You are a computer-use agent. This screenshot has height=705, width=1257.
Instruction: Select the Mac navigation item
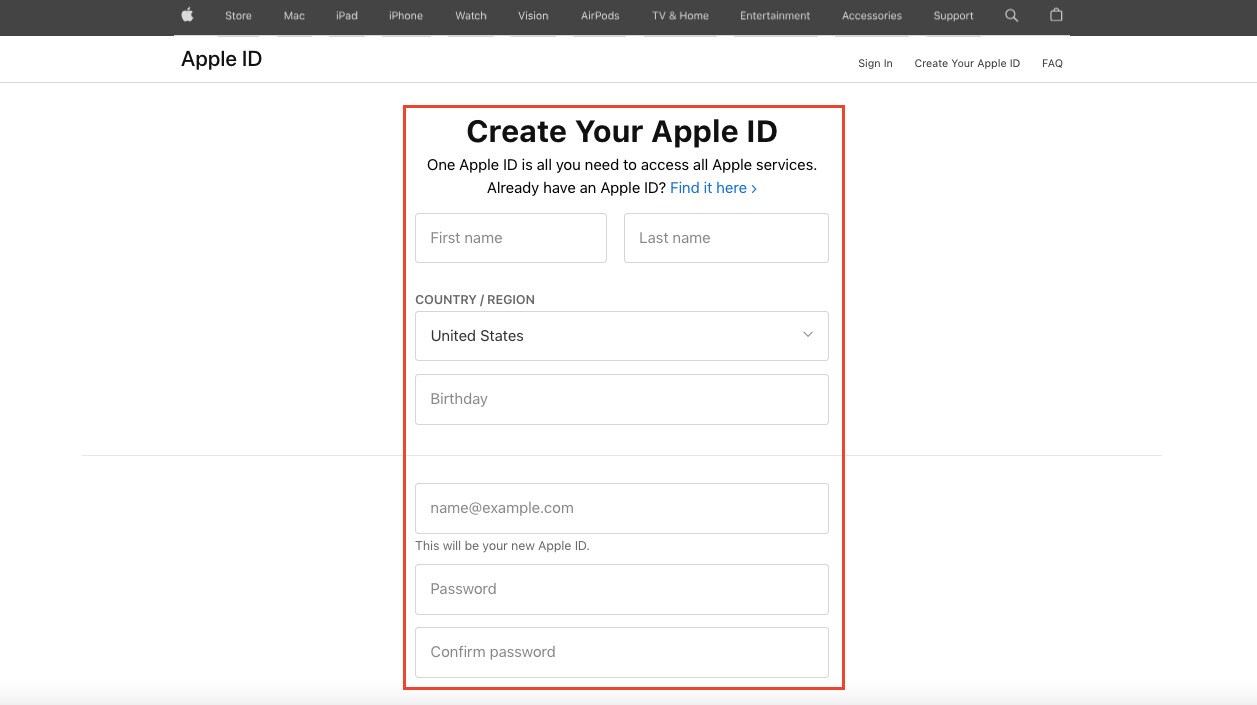(x=294, y=15)
